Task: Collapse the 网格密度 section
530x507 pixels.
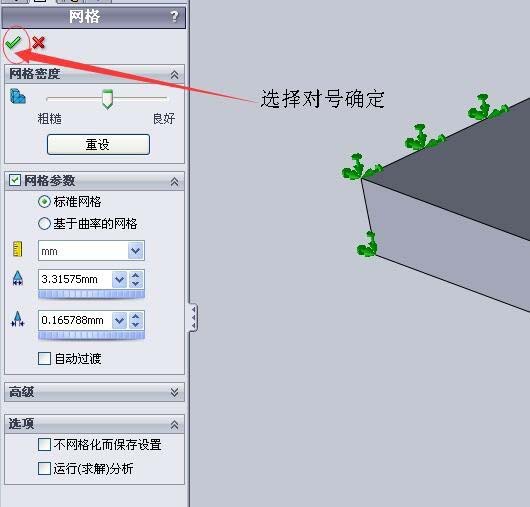Action: click(x=174, y=74)
